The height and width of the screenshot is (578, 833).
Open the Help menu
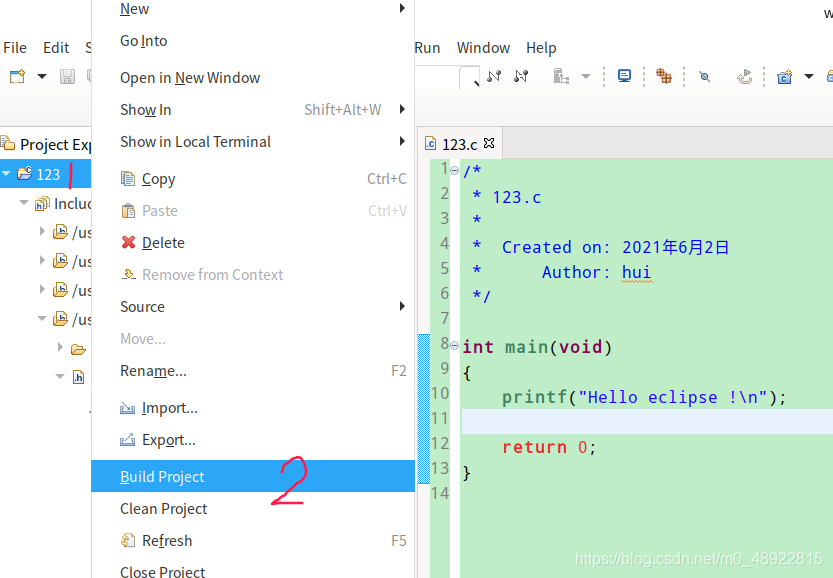tap(541, 48)
